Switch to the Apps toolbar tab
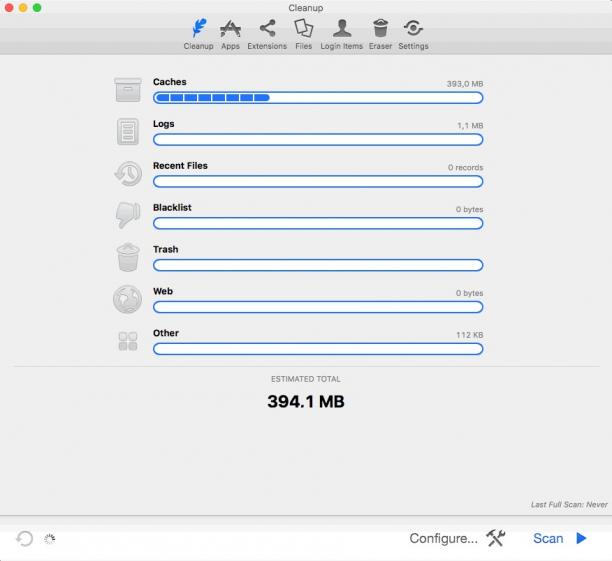 tap(230, 35)
